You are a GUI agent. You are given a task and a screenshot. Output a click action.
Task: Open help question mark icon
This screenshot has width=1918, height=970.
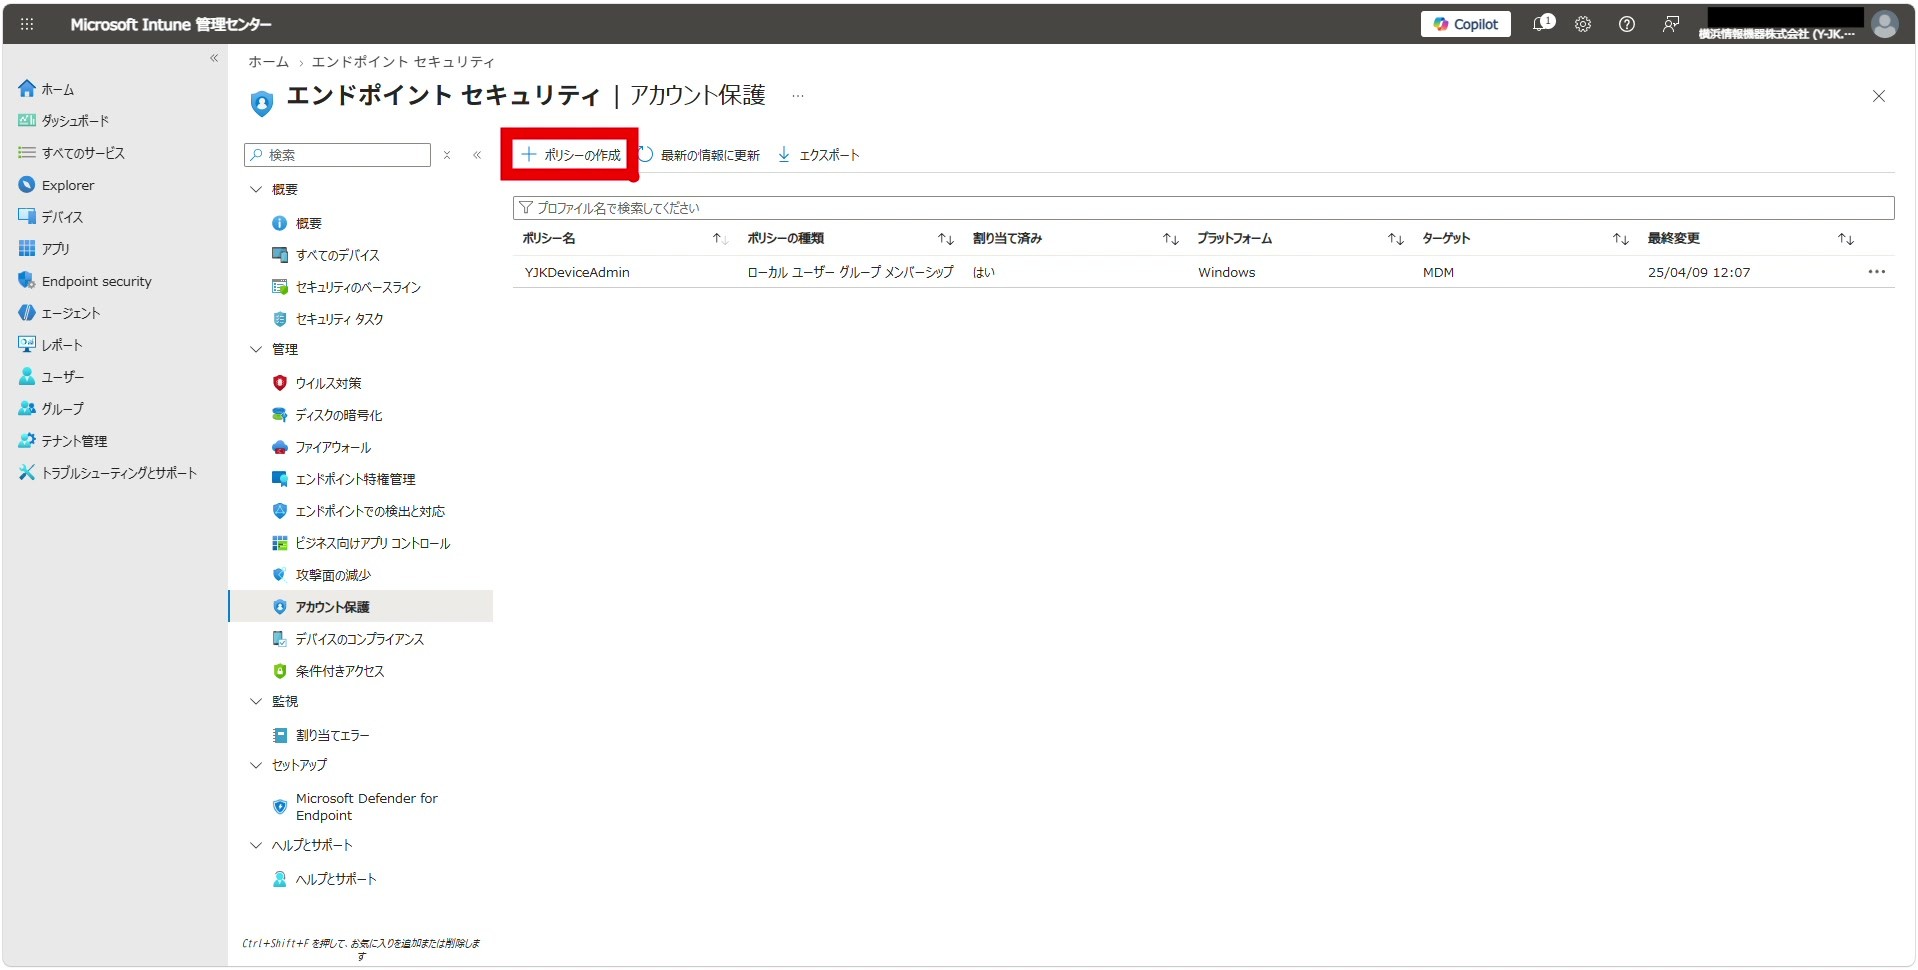(1627, 24)
